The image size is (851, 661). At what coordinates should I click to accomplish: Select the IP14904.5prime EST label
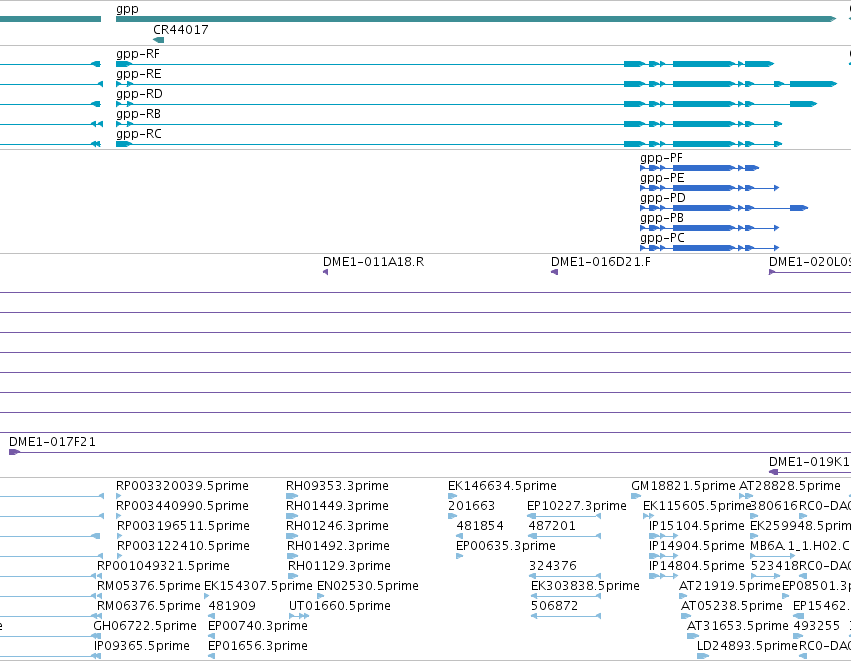(x=697, y=546)
